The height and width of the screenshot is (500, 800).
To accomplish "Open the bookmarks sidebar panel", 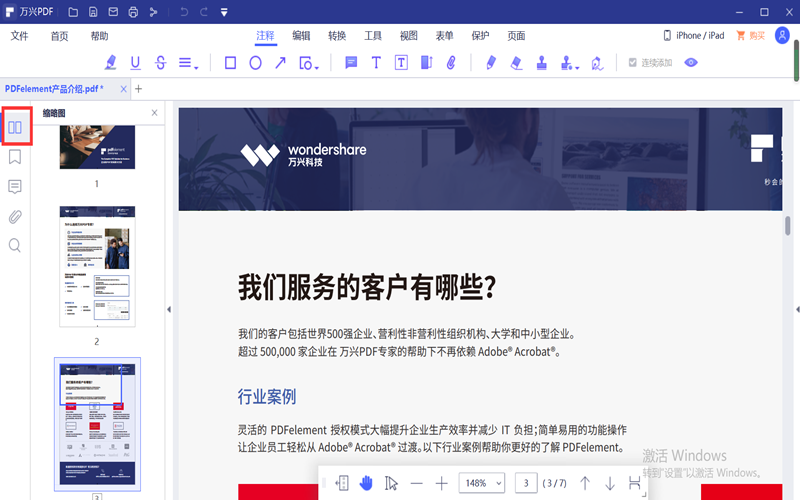I will click(15, 157).
